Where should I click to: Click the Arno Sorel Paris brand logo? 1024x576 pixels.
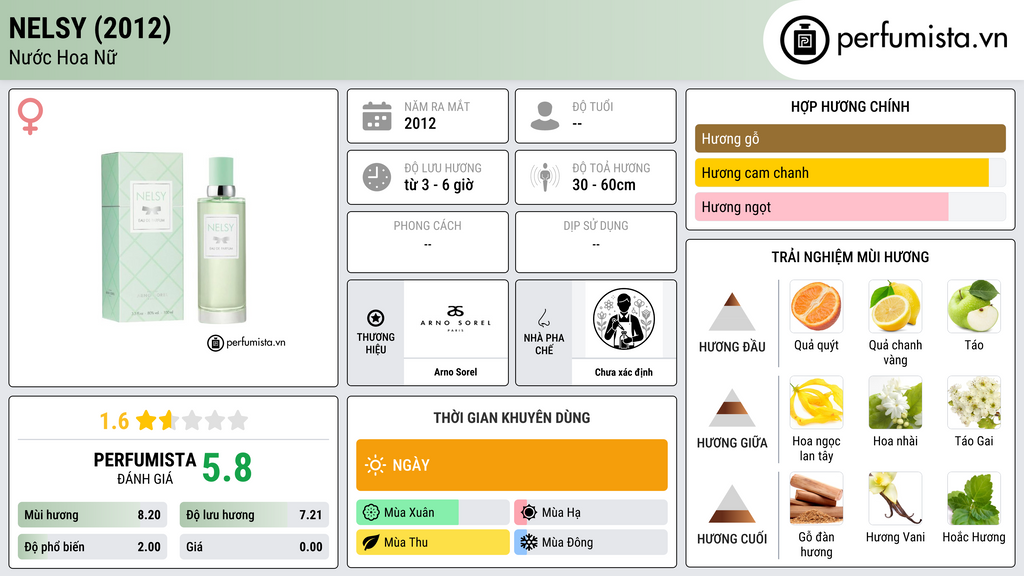(456, 319)
